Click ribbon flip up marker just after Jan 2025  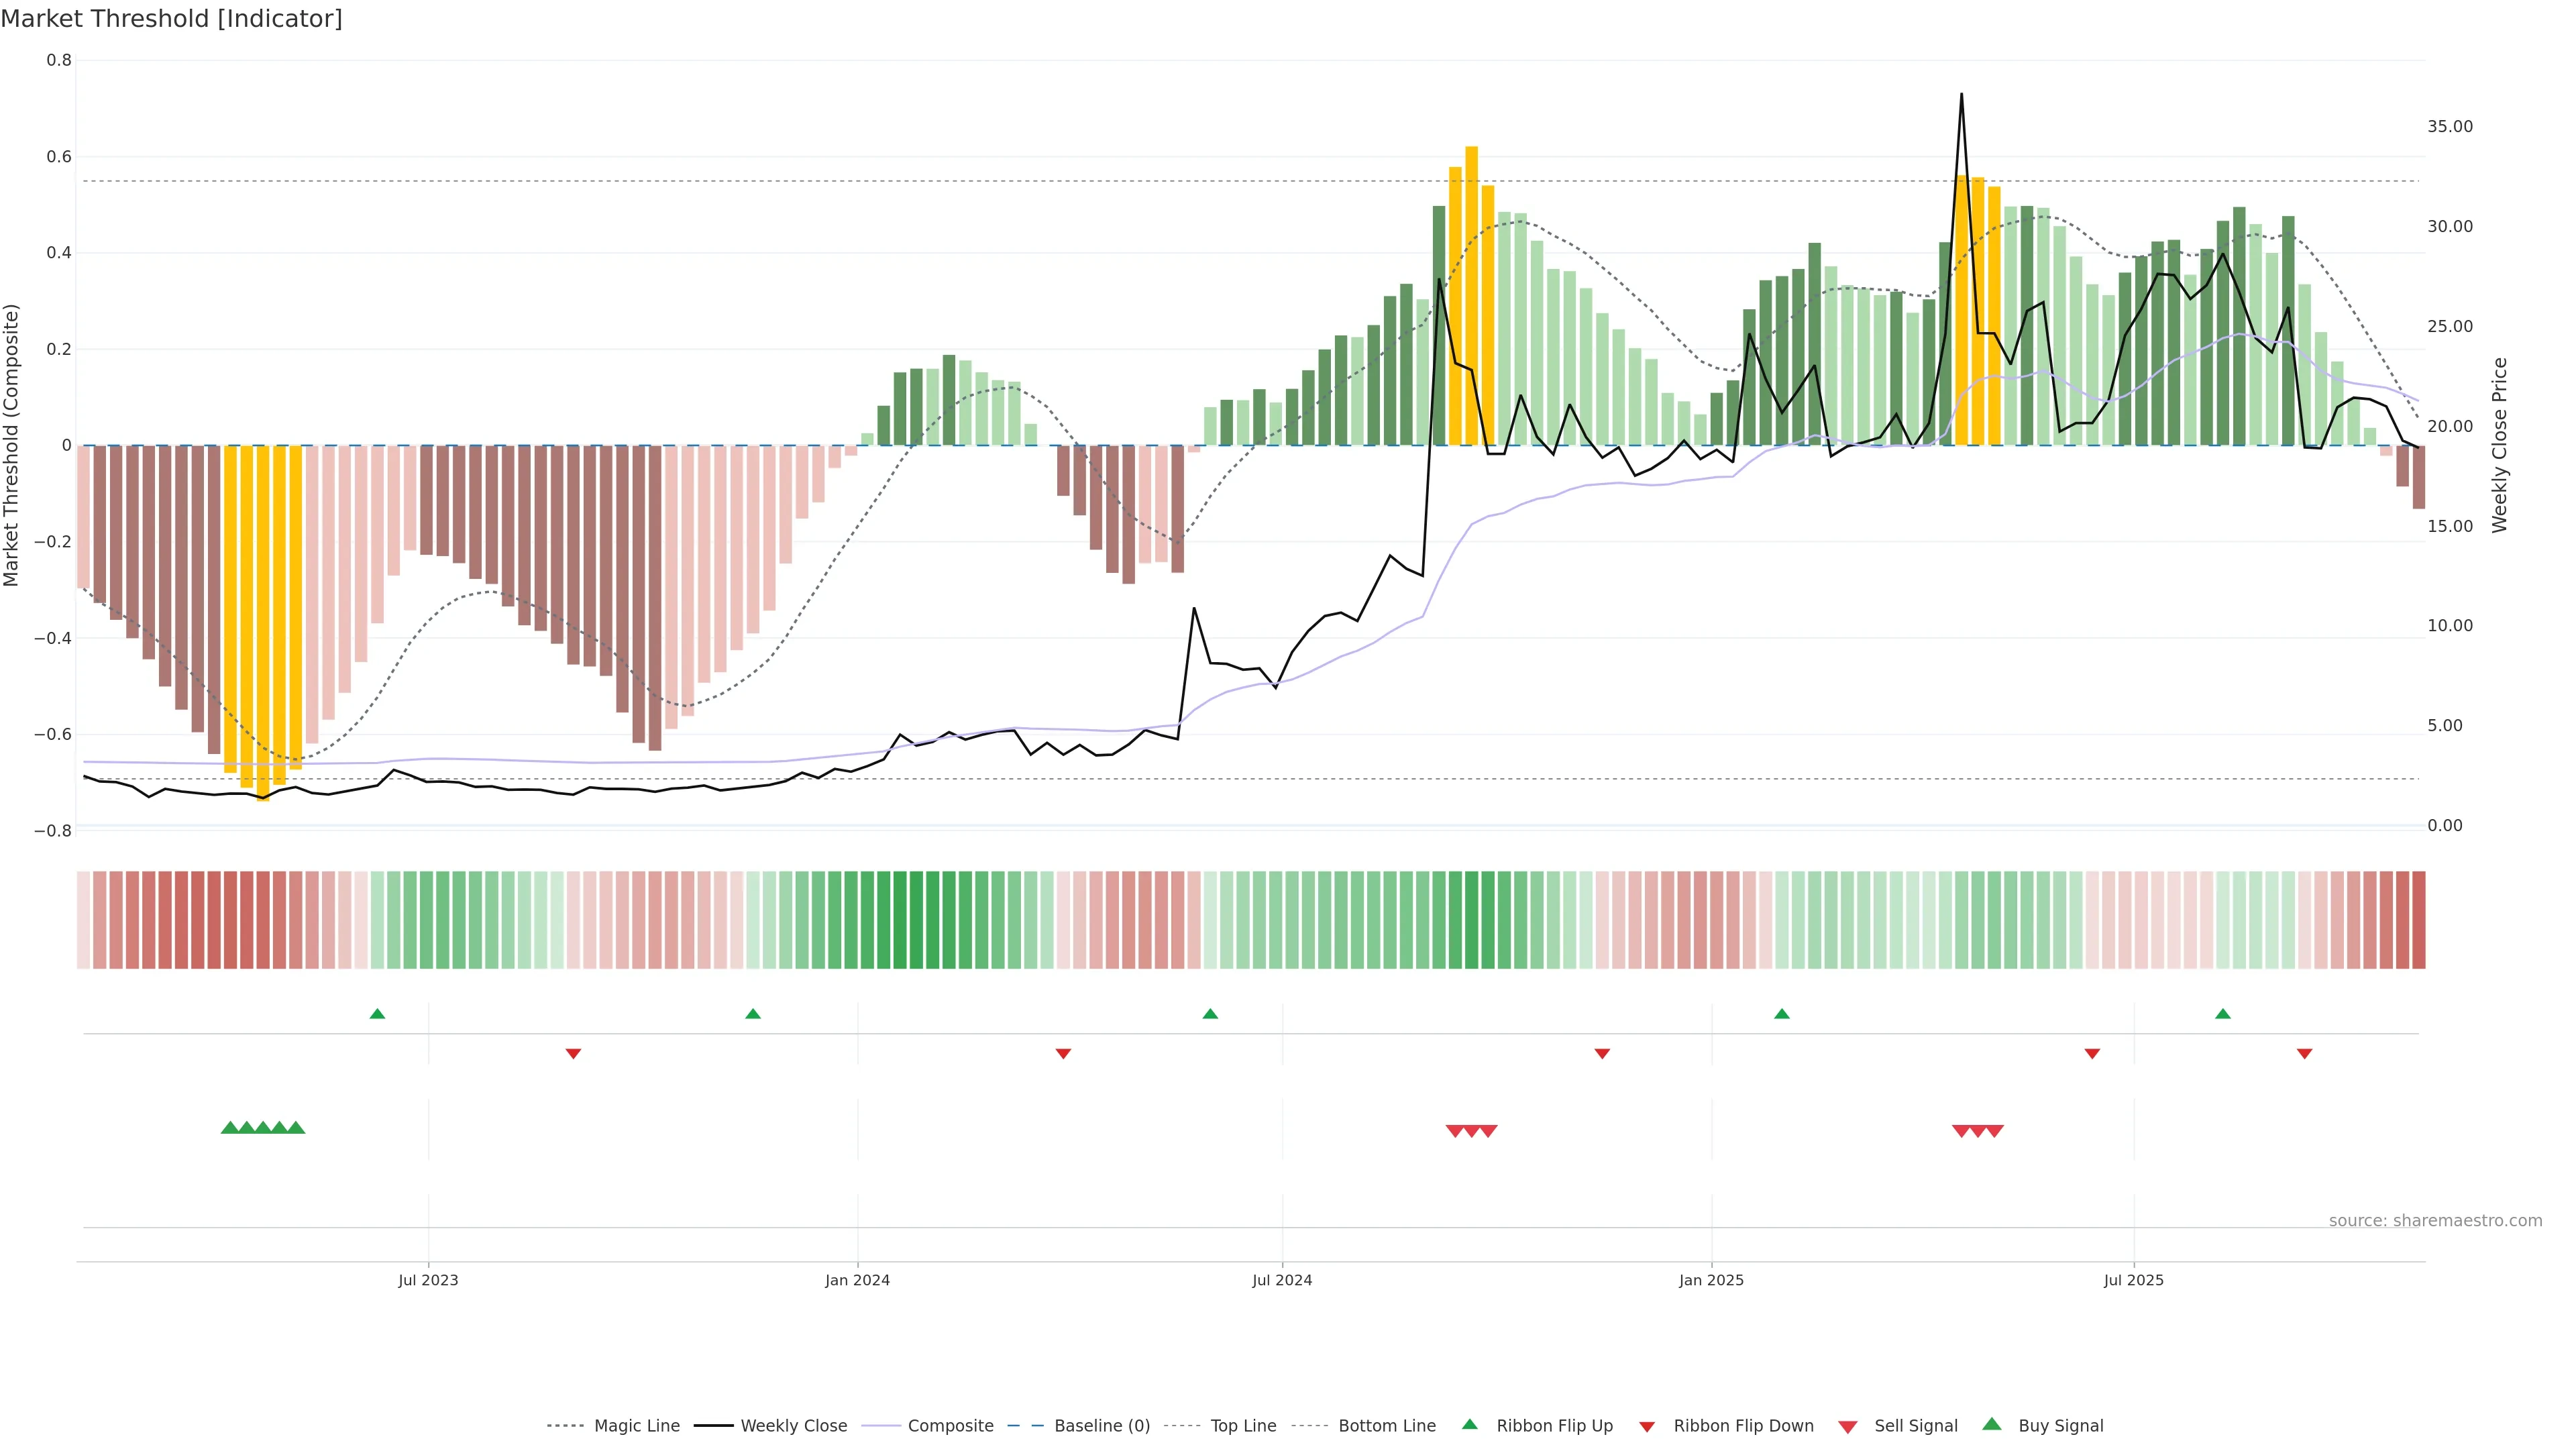tap(1781, 1014)
